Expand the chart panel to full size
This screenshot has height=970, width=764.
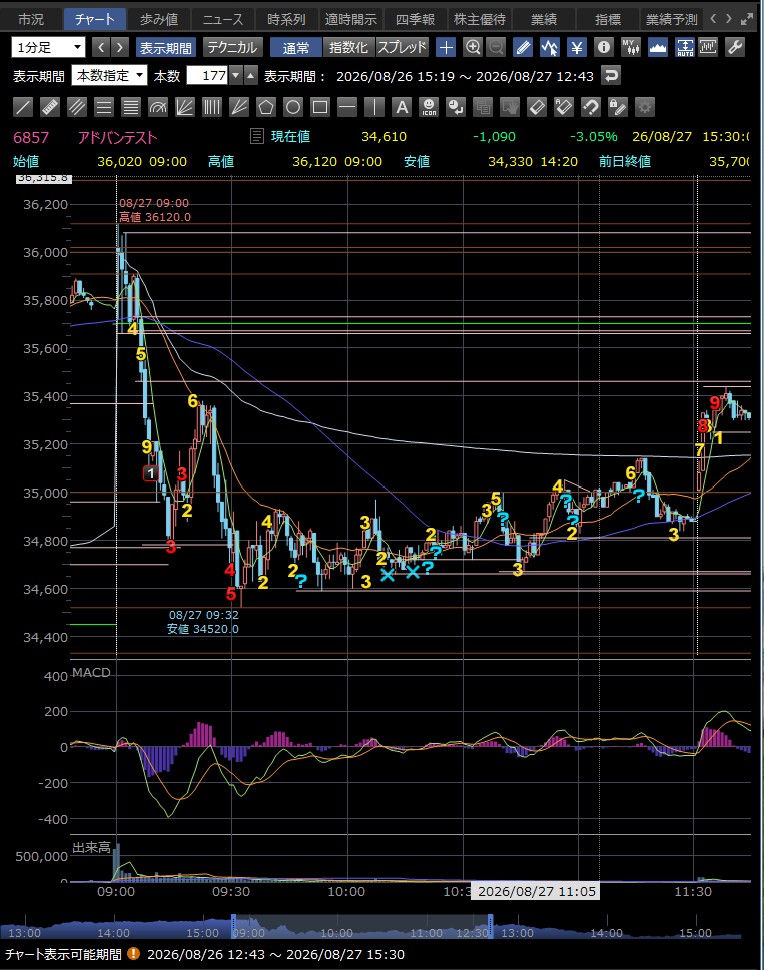coord(747,19)
